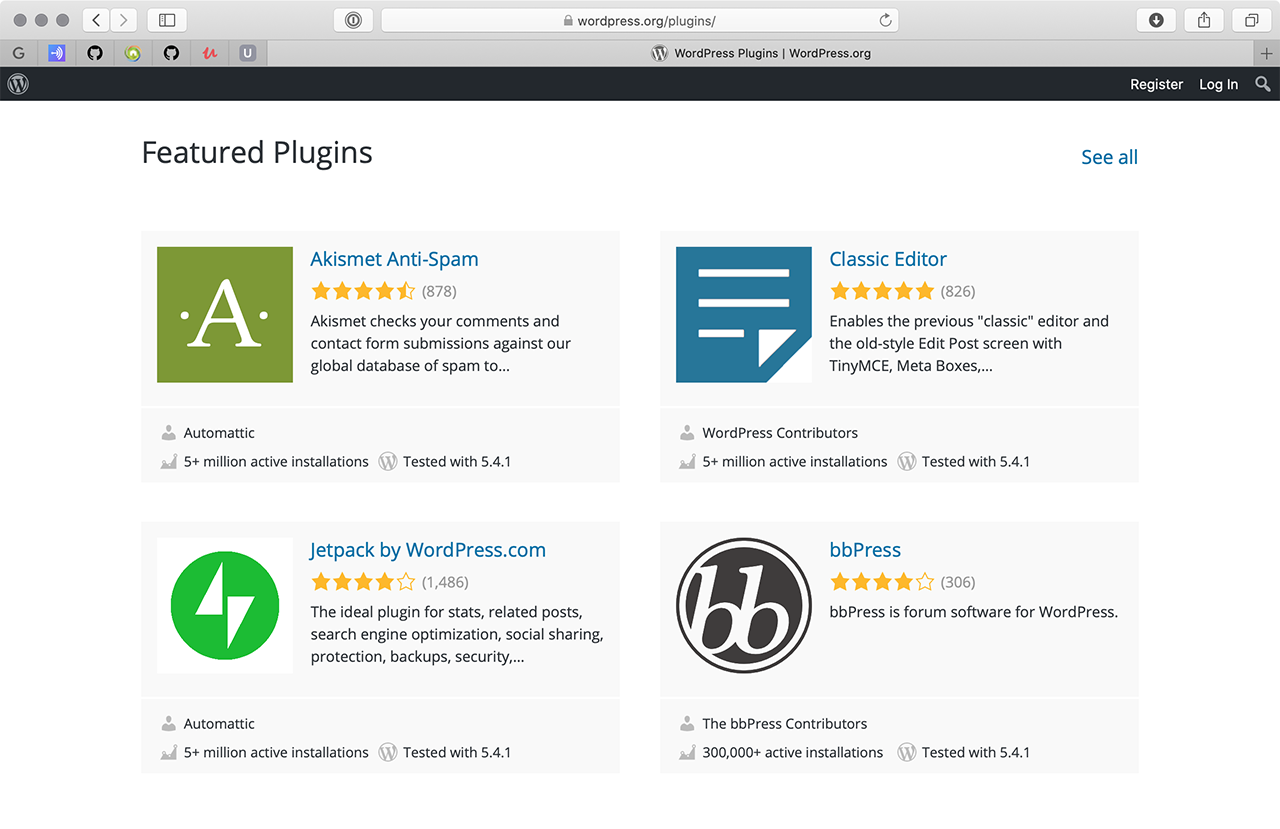Toggle the Safari sidebar button

167,20
